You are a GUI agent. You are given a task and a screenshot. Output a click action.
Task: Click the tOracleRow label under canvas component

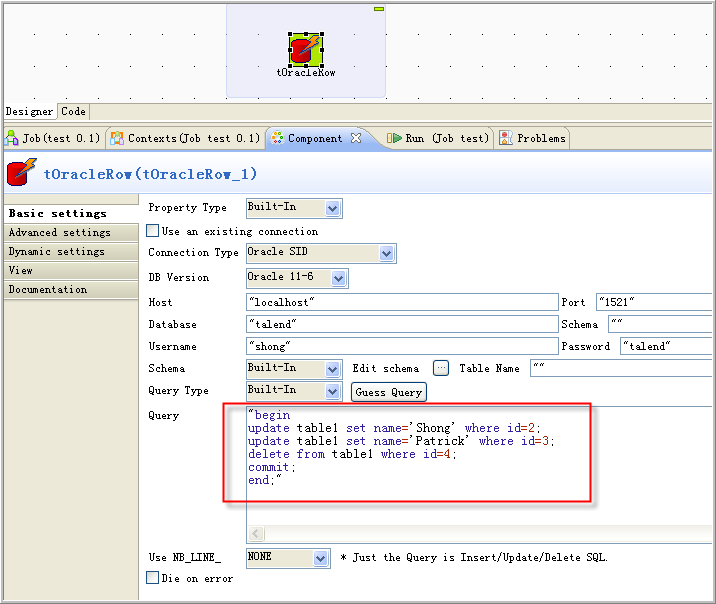pyautogui.click(x=305, y=73)
